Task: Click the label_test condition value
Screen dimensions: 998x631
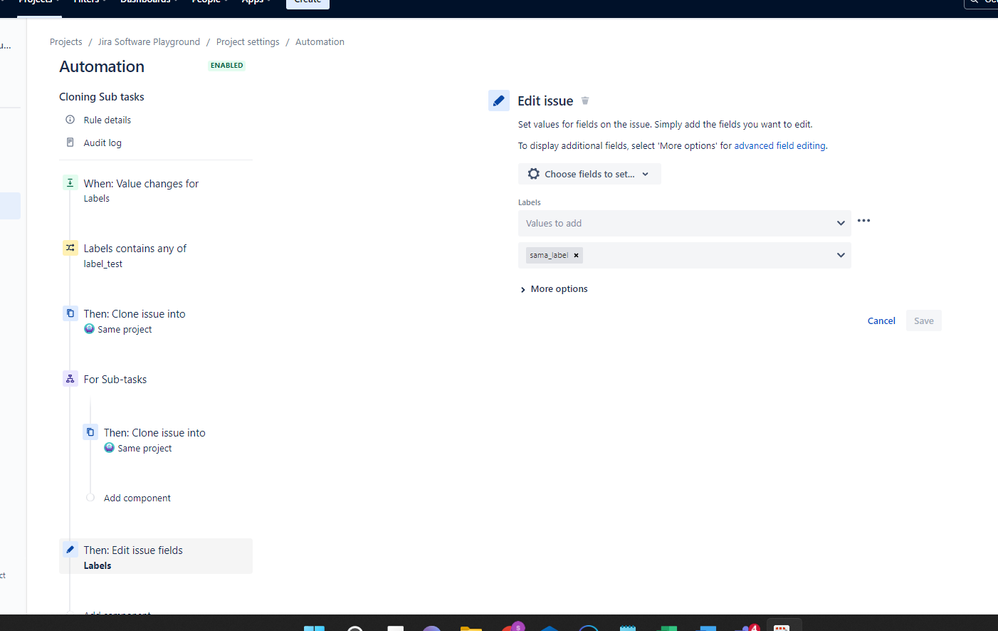Action: (103, 264)
